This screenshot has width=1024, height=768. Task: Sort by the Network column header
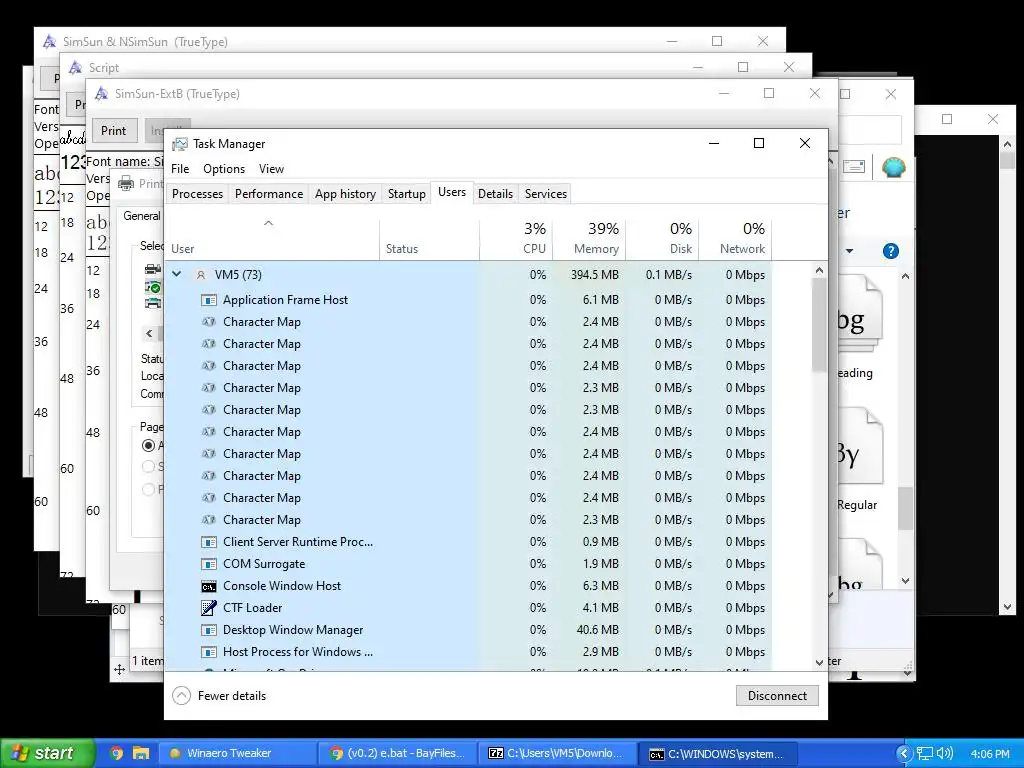coord(736,239)
